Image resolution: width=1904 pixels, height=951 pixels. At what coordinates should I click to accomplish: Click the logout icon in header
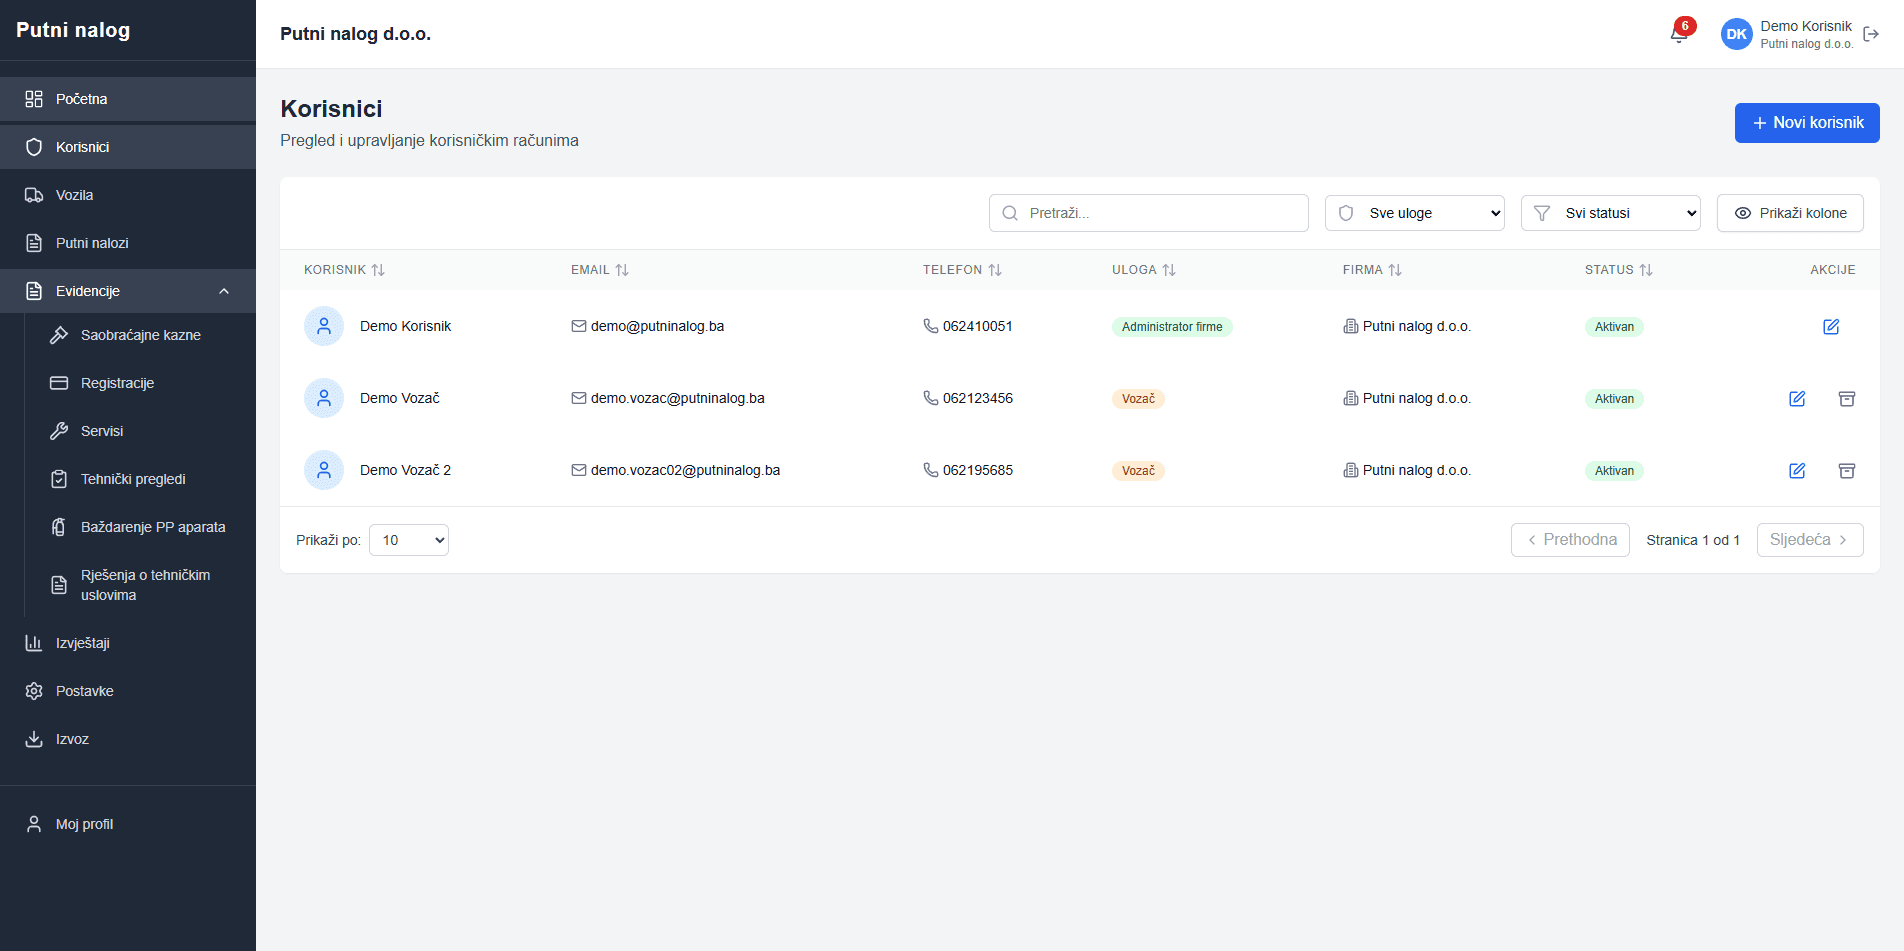click(x=1871, y=34)
